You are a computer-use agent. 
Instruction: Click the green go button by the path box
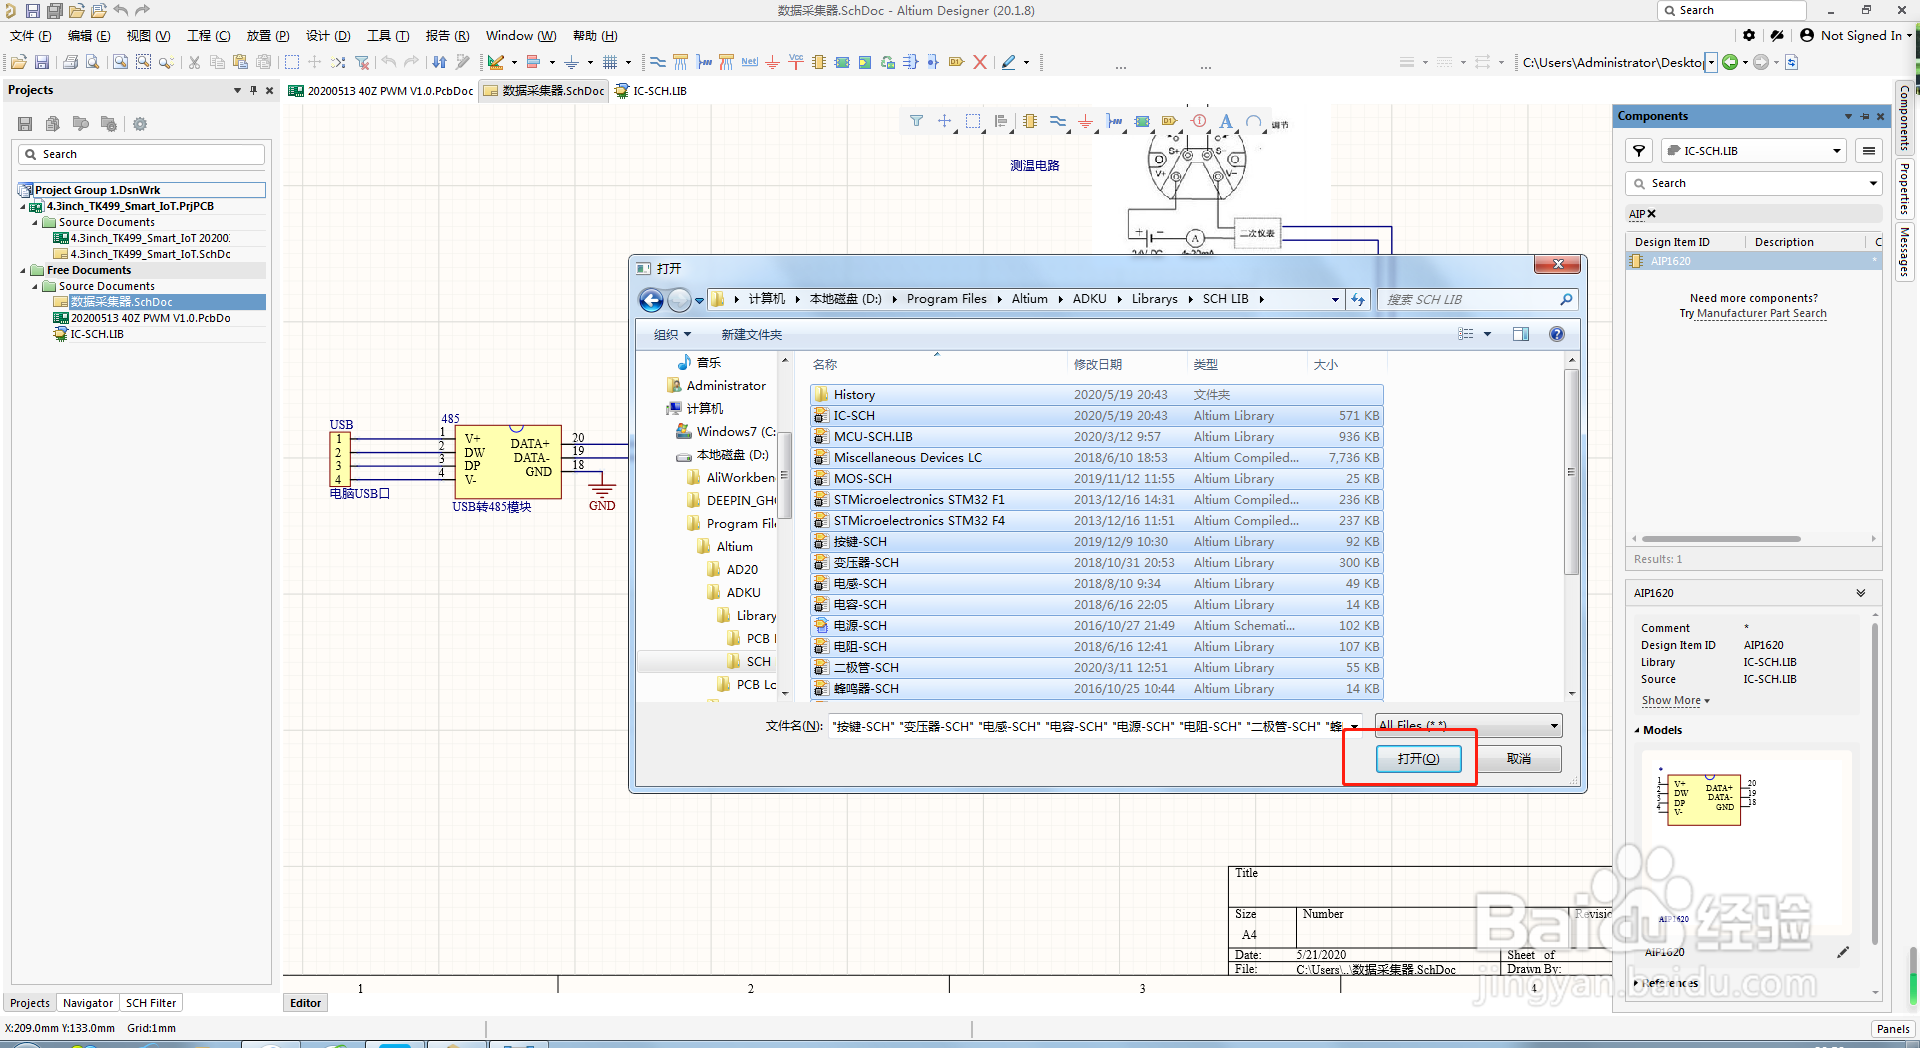click(1730, 62)
